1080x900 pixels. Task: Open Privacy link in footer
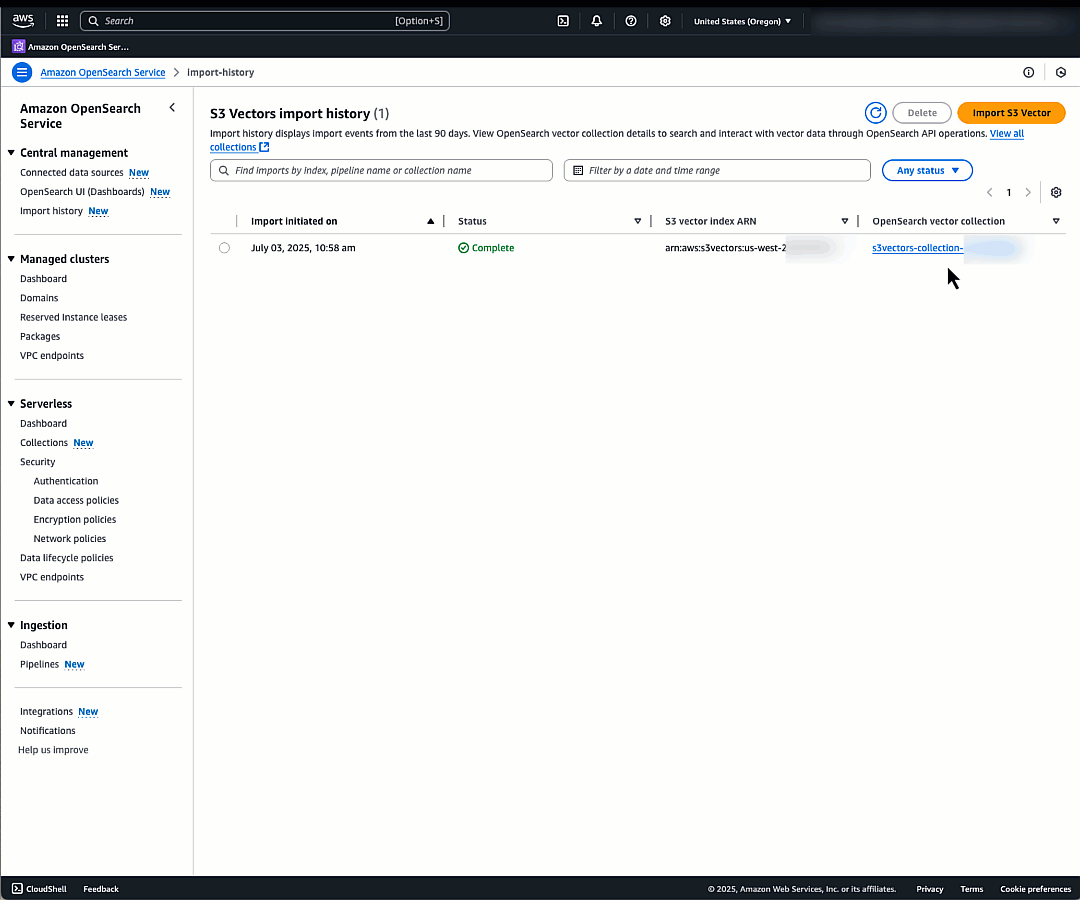[x=929, y=889]
